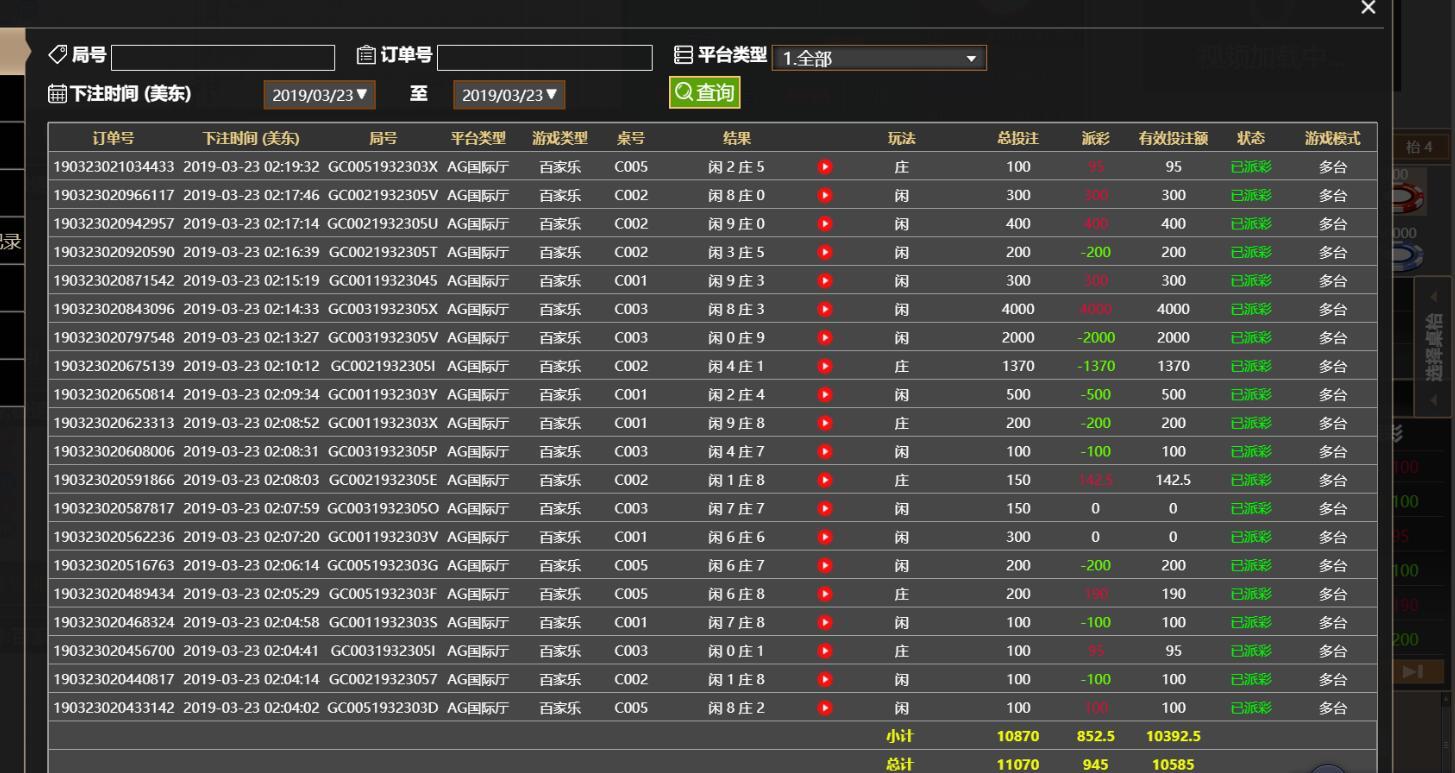Play video replay for order 190323020608006

click(x=824, y=452)
